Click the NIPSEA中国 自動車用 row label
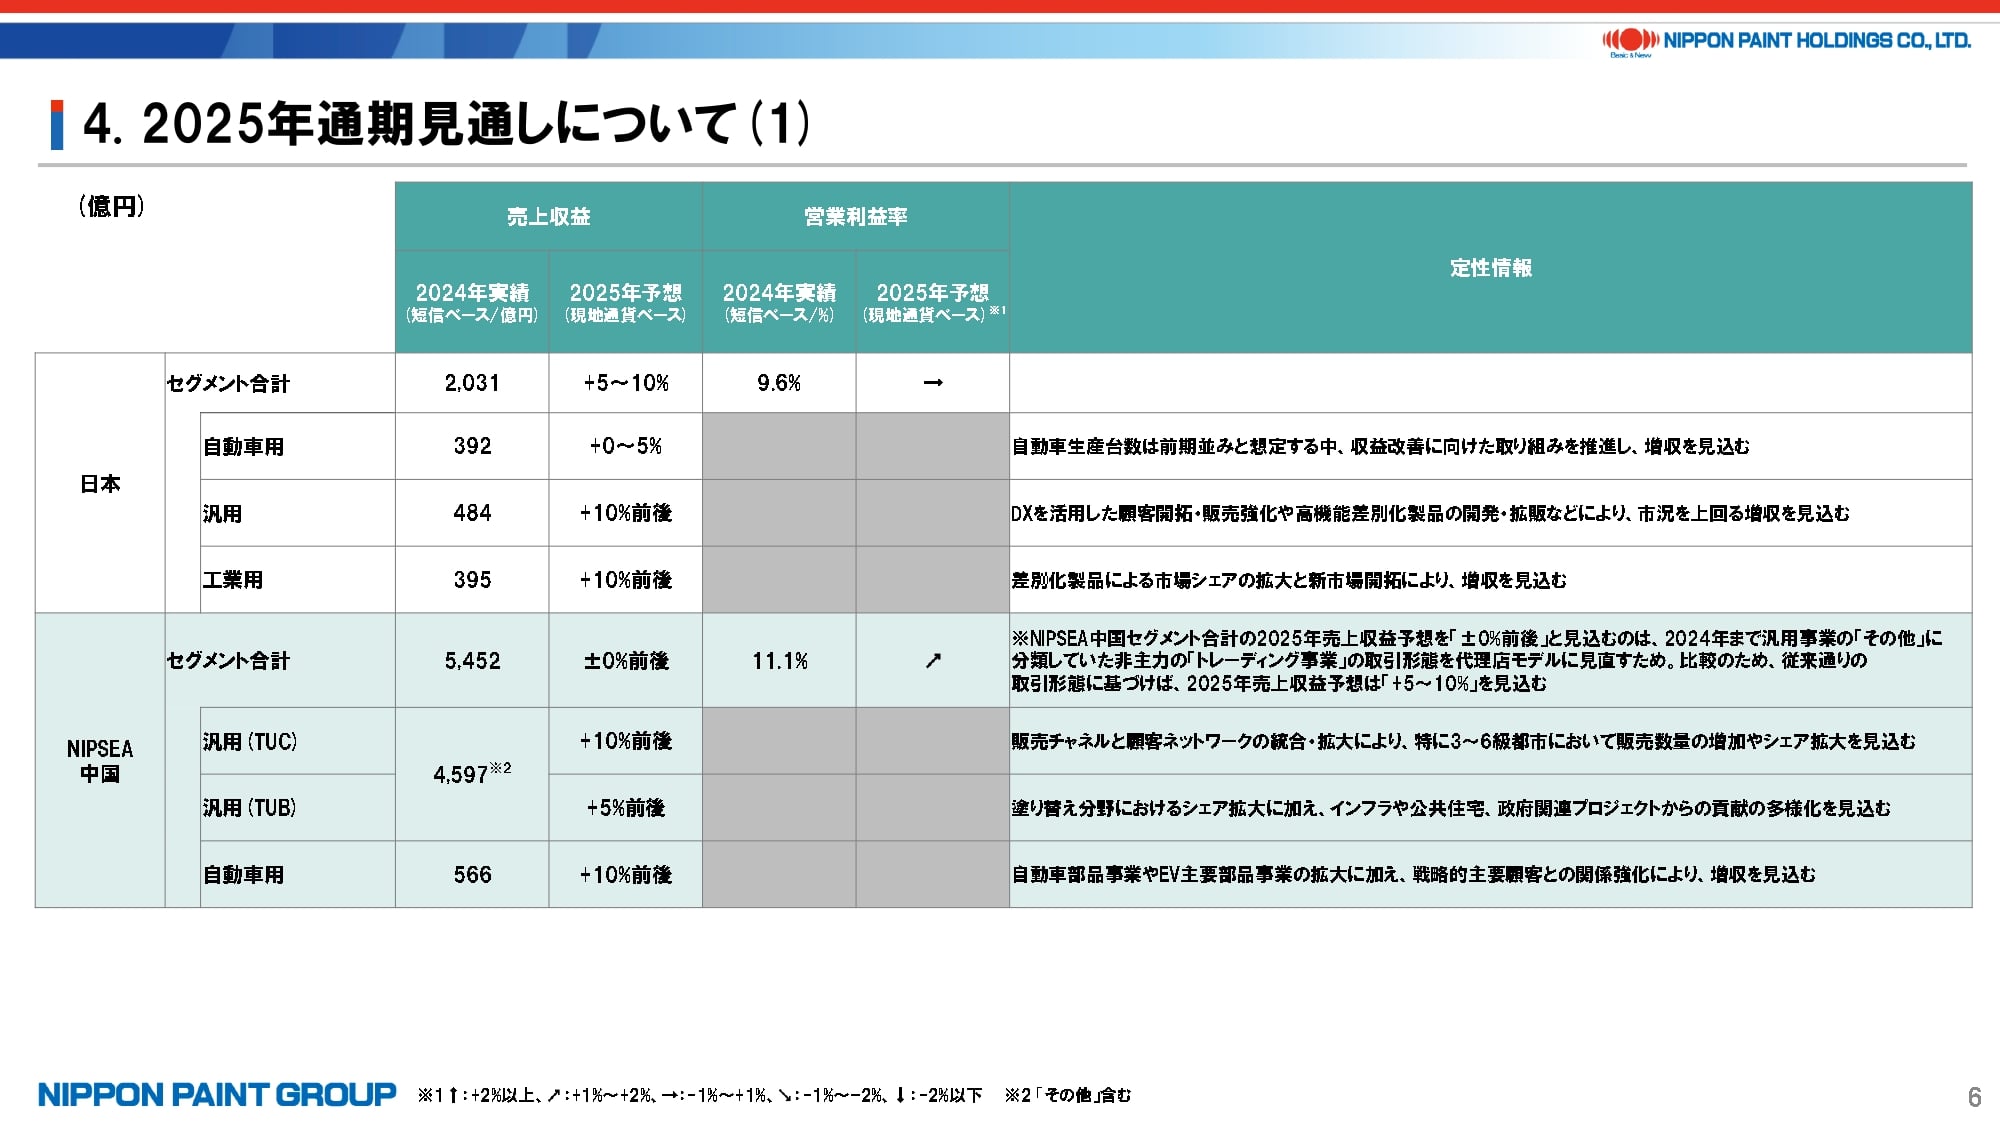 click(243, 875)
